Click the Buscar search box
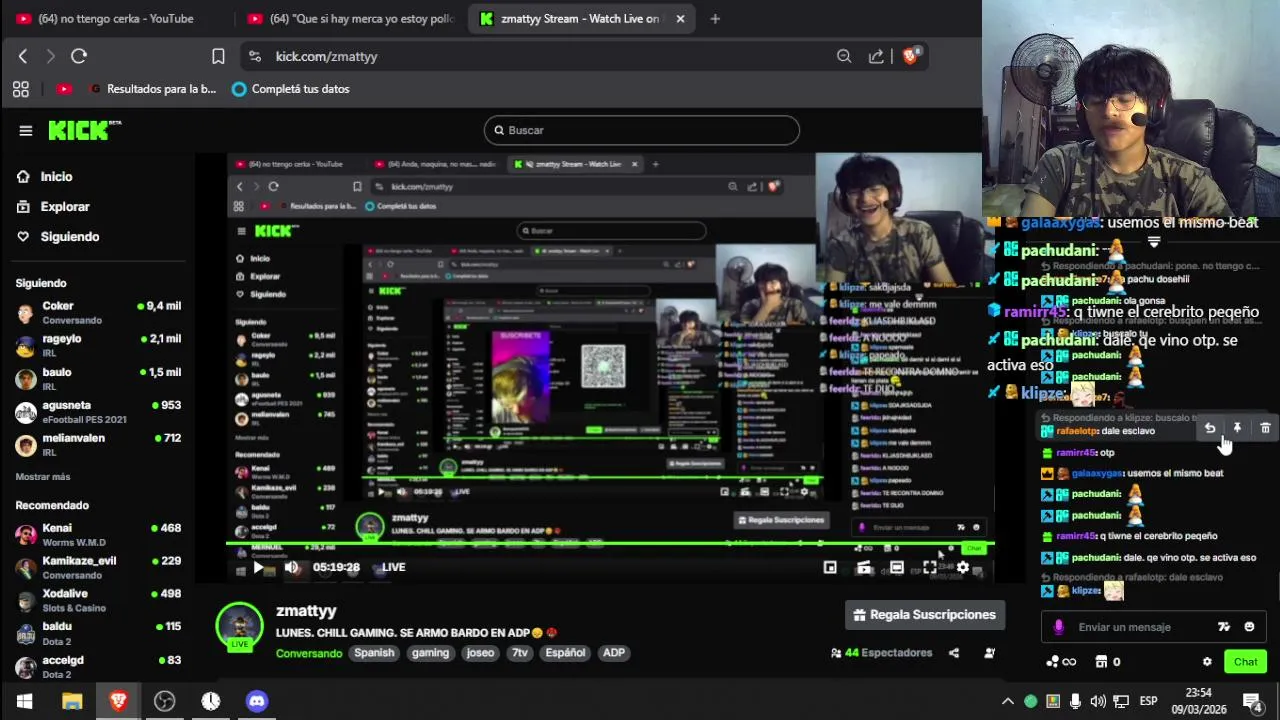 642,130
